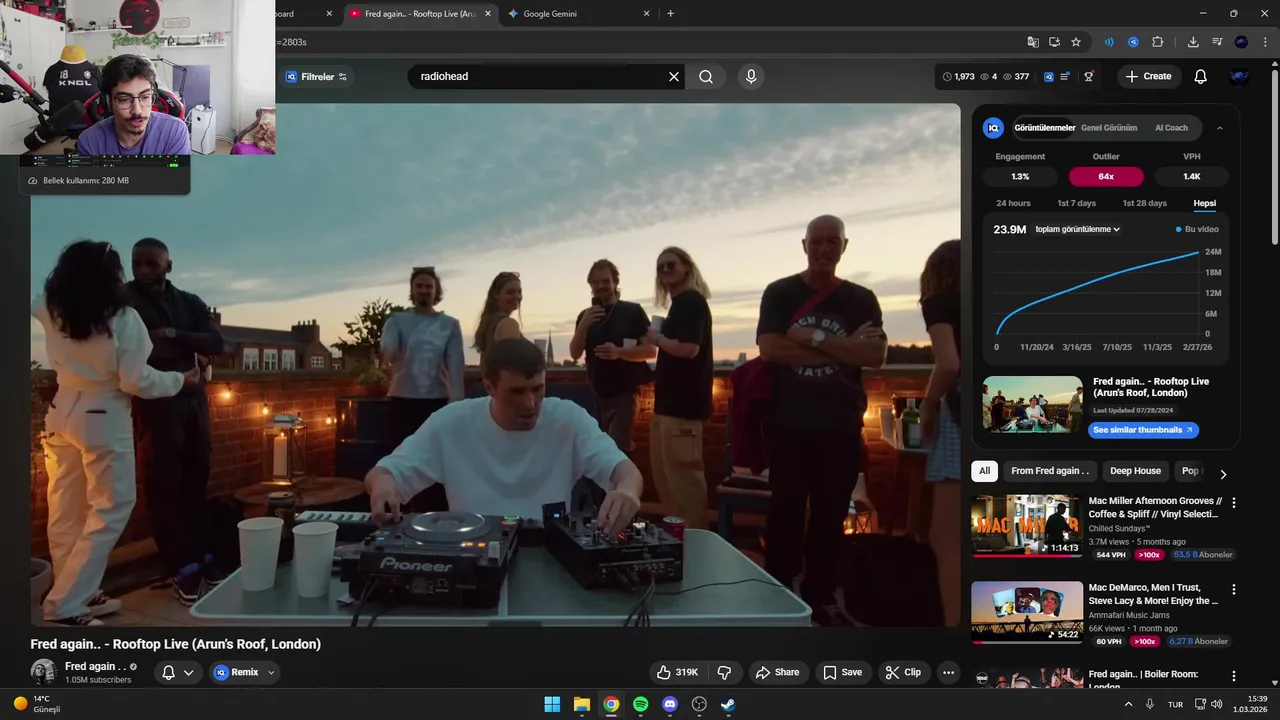Click See similar thumbnails button
Screen dimensions: 1280x720
(x=1143, y=430)
